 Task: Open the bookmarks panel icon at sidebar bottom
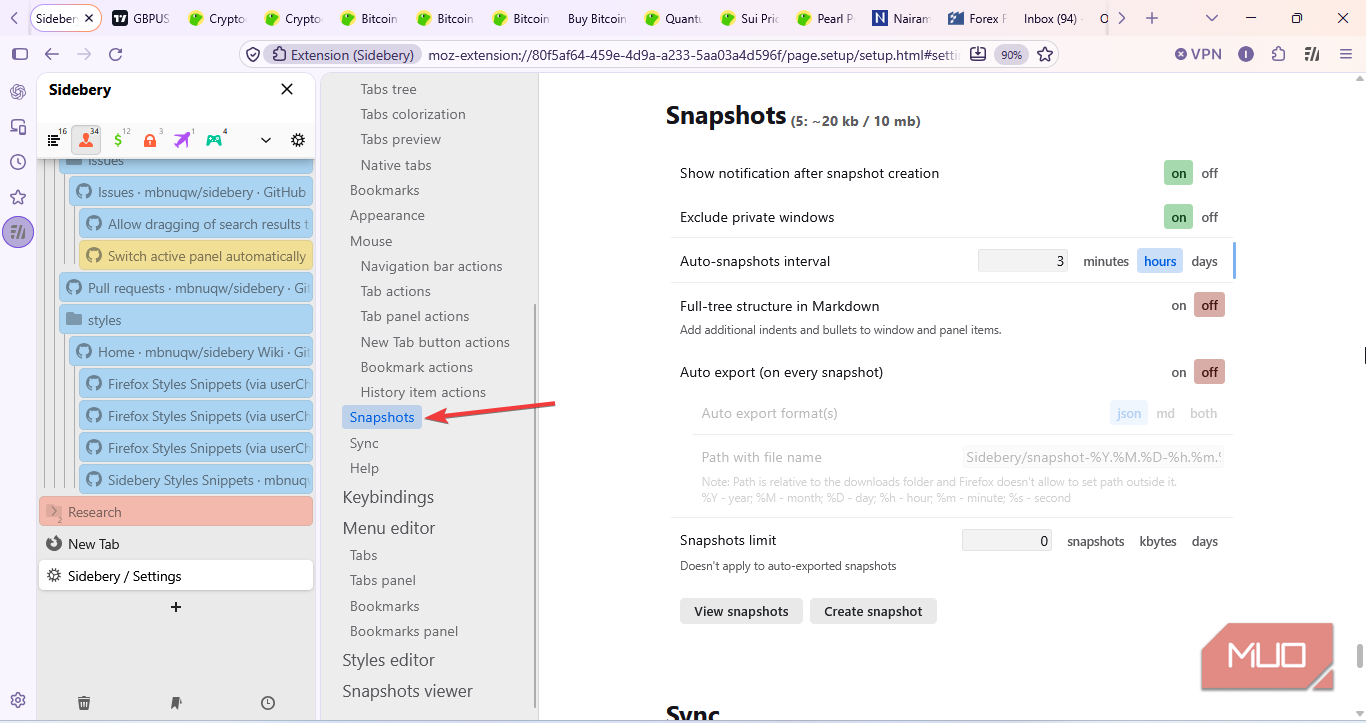(176, 703)
